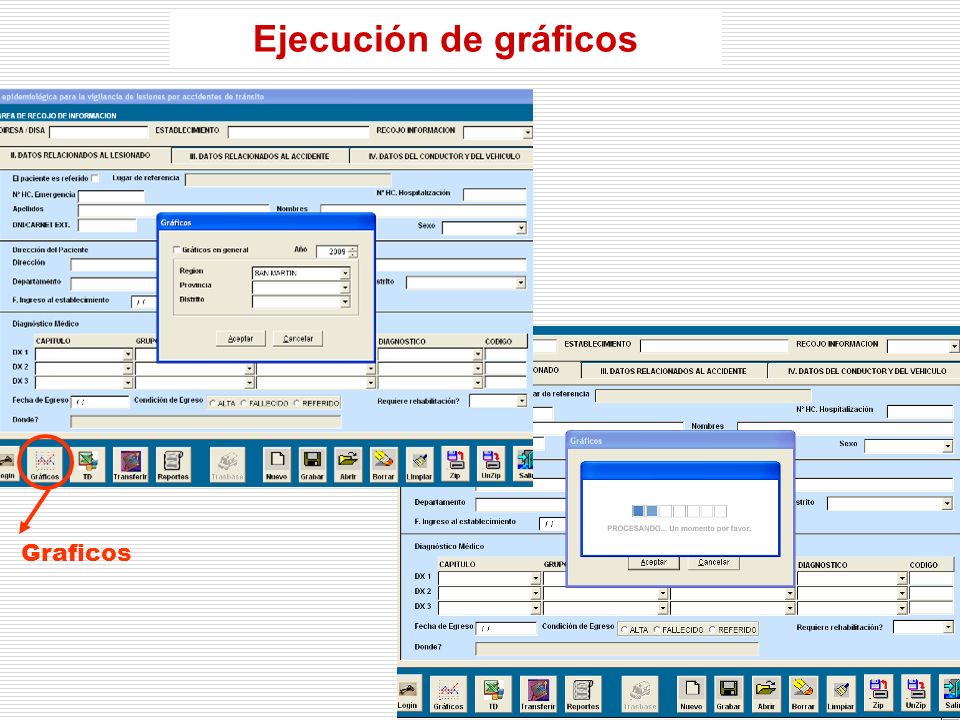The image size is (960, 720).
Task: Click Nuevo icon in the upper-left window
Action: [277, 464]
